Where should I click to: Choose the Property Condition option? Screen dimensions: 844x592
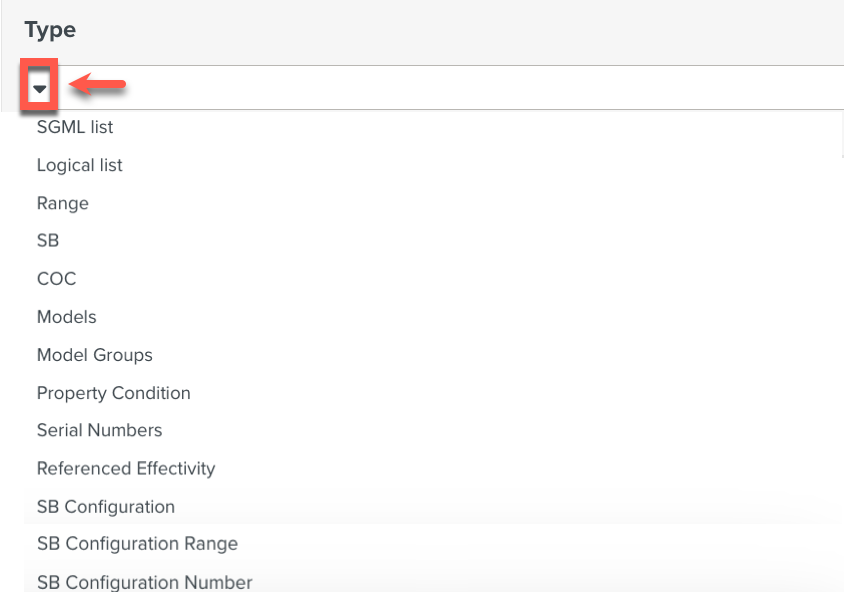click(113, 393)
